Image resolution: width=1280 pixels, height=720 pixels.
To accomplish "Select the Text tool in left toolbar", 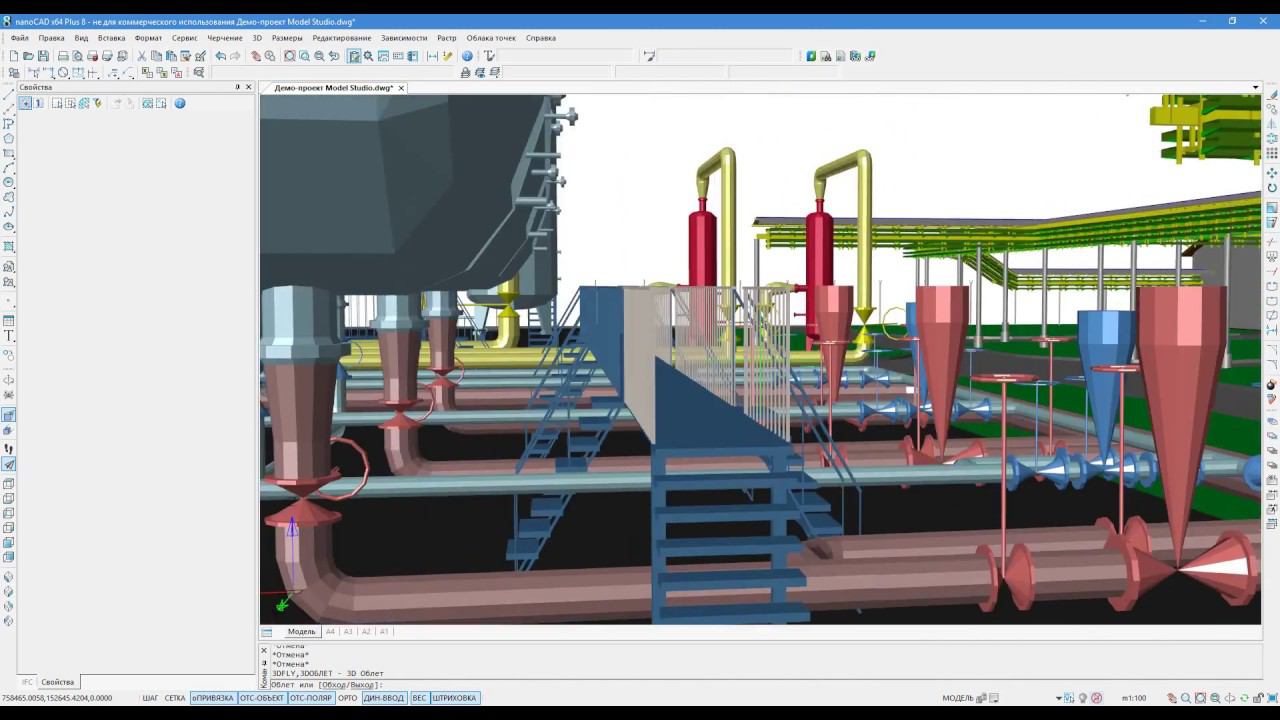I will (9, 336).
